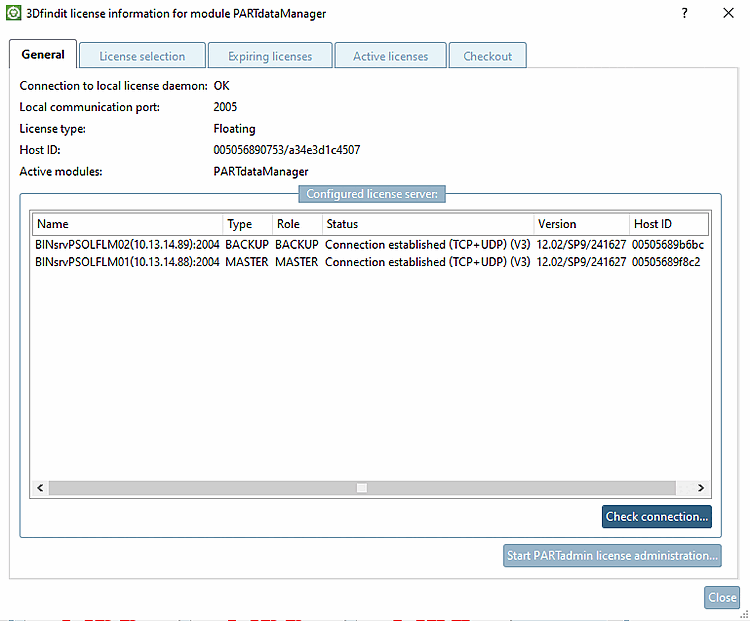The width and height of the screenshot is (750, 621).
Task: Switch to the Active licenses tab
Action: [391, 56]
